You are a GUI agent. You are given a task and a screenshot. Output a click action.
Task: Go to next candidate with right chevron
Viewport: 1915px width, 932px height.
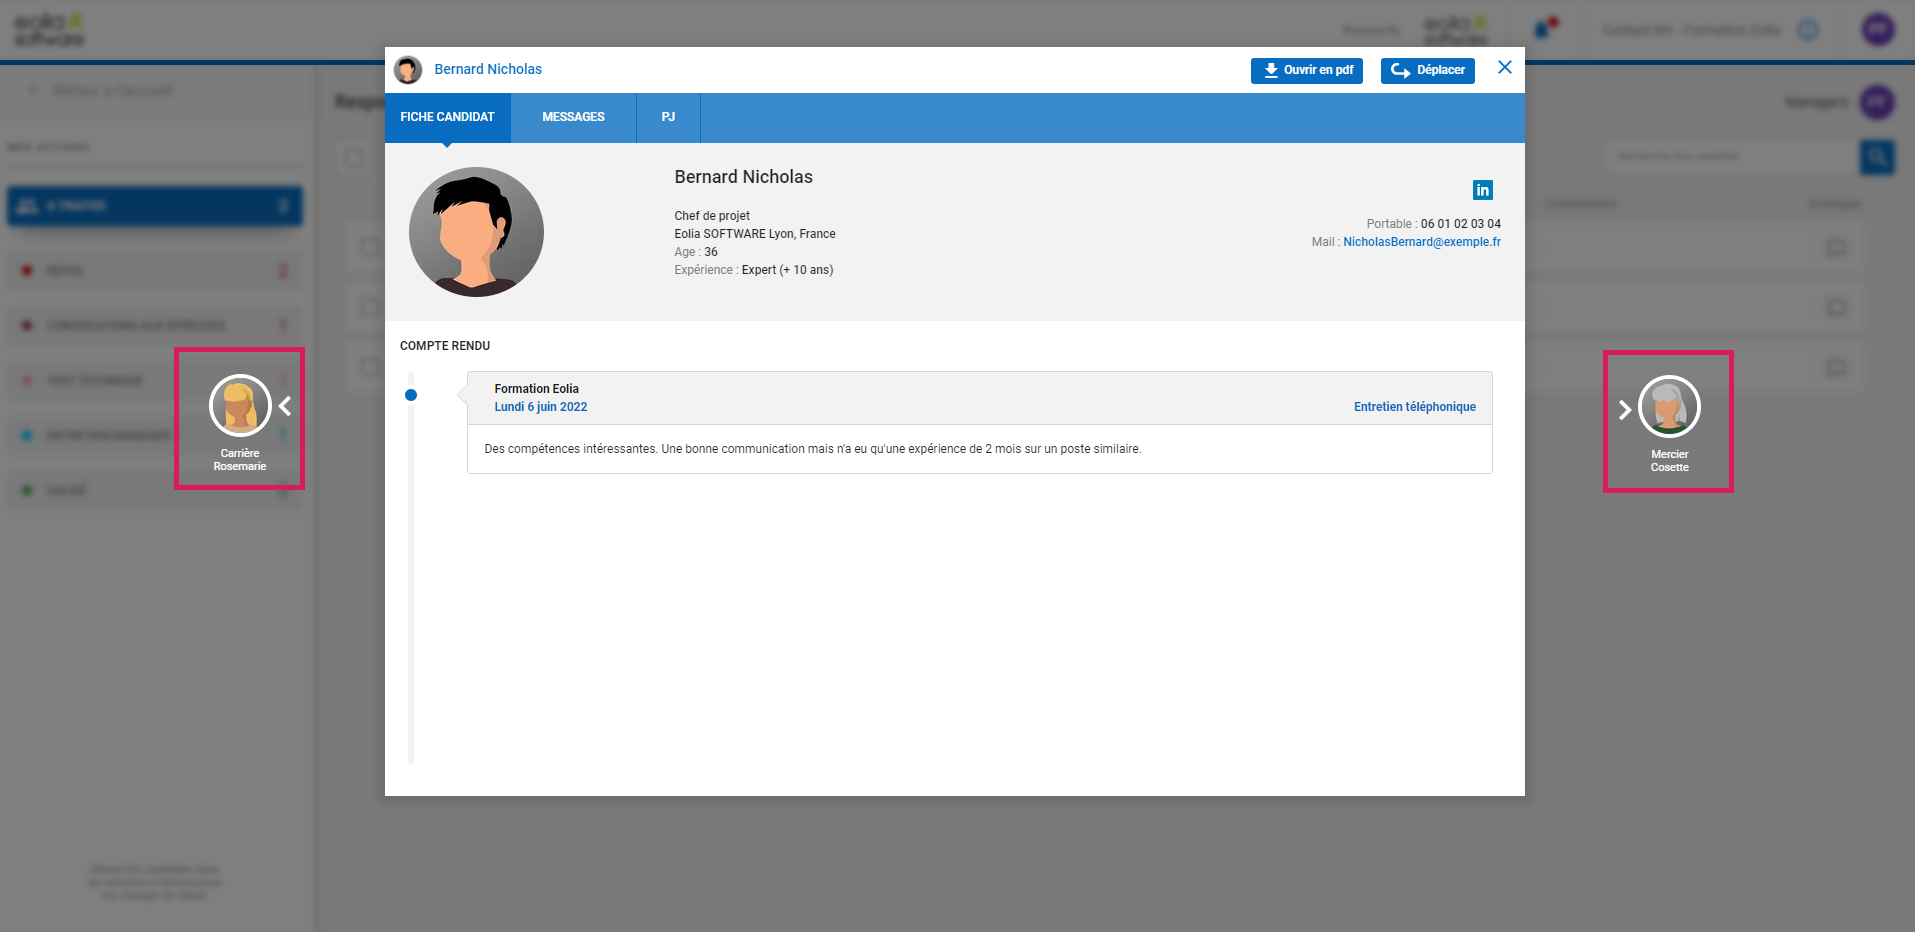point(1624,409)
